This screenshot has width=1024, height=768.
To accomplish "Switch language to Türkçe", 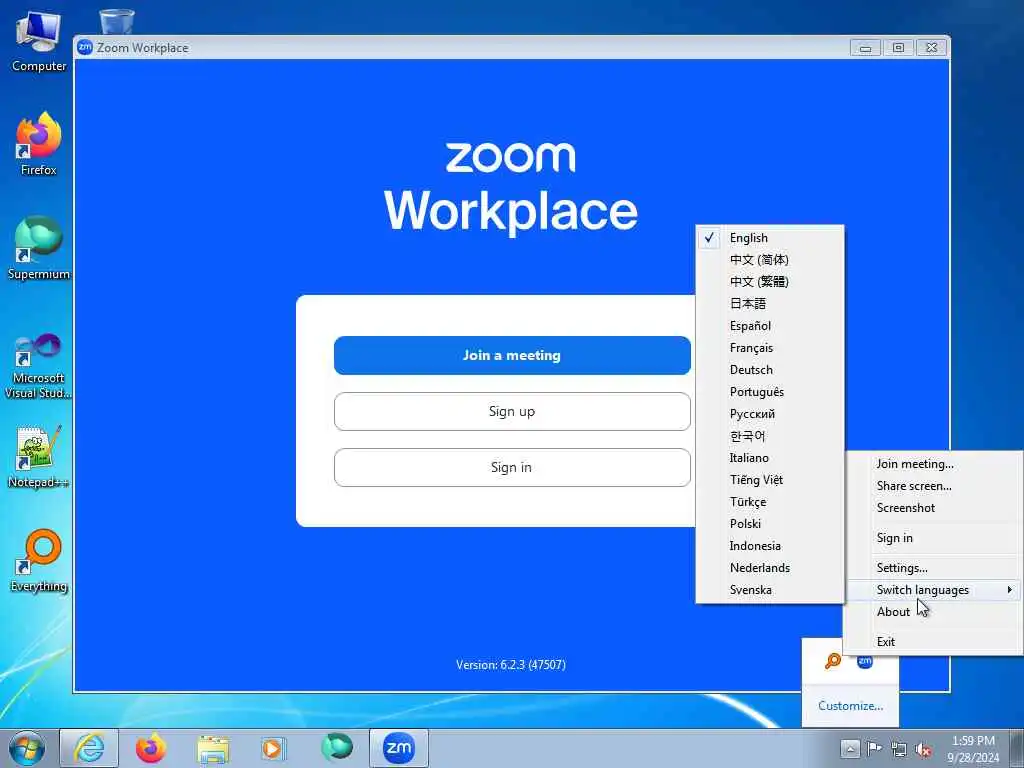I will 770,502.
